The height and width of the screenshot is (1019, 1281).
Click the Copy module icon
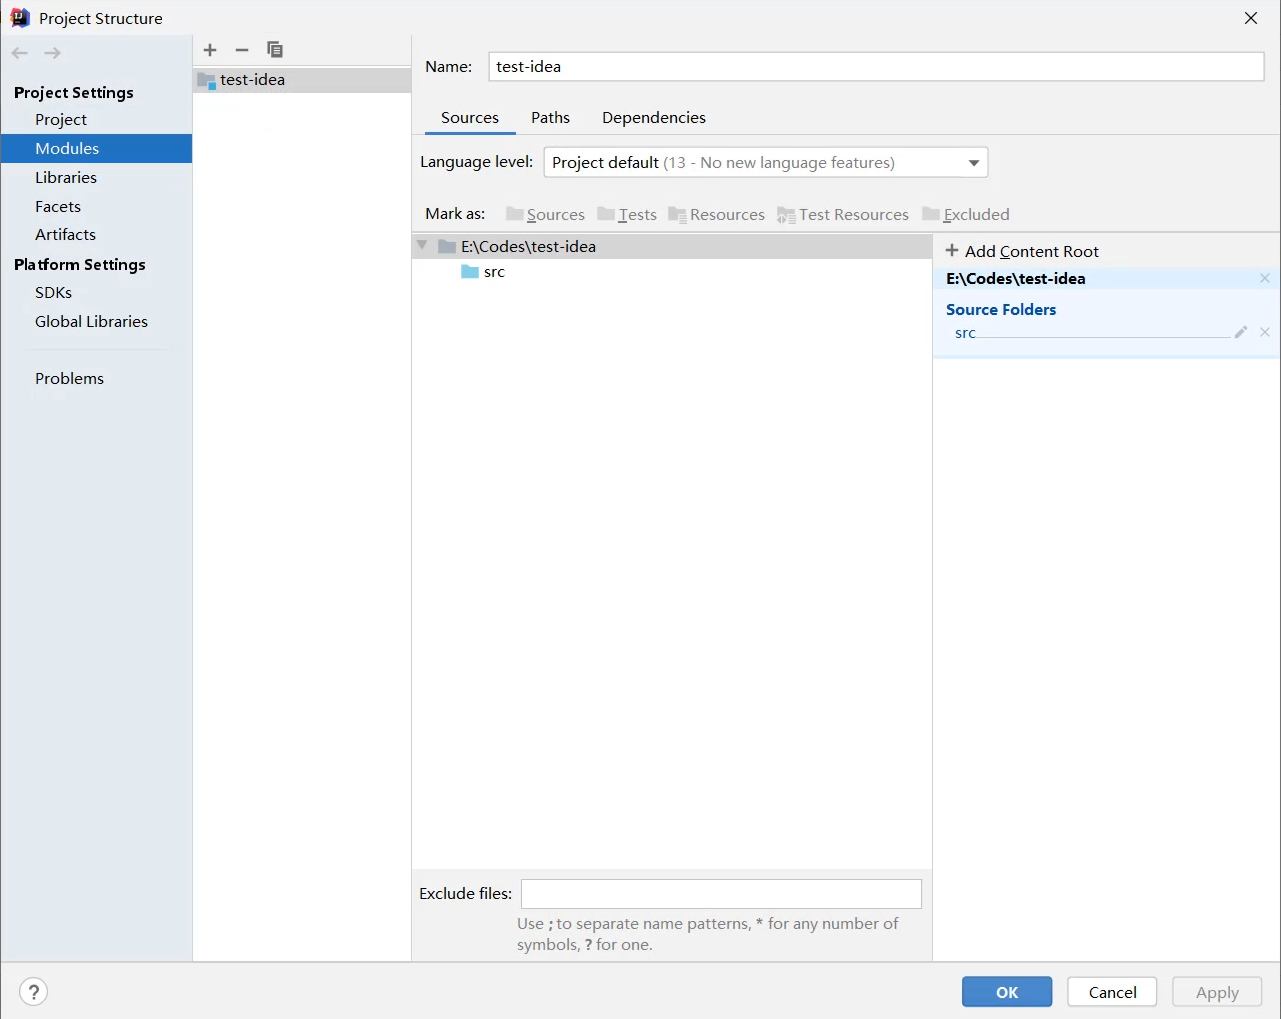(275, 50)
